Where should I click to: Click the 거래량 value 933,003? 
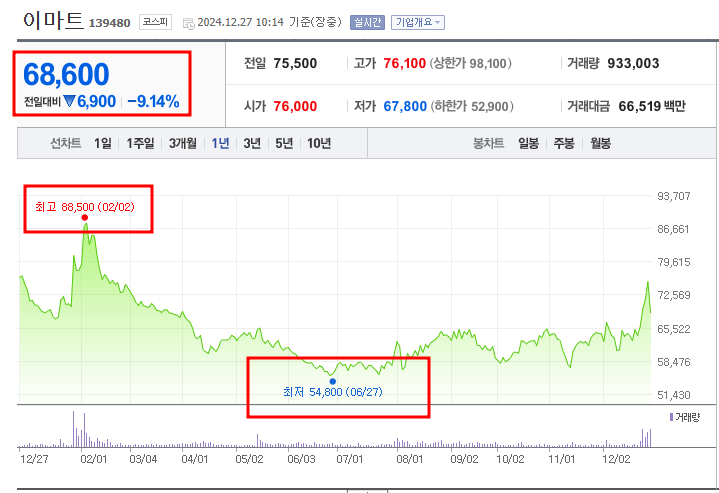[633, 63]
